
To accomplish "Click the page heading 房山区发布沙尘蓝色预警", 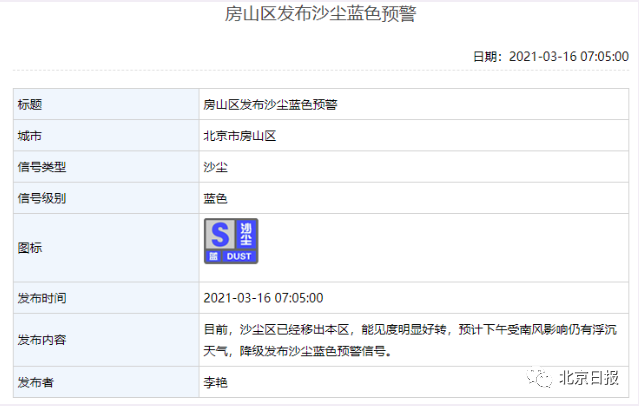I will tap(320, 13).
